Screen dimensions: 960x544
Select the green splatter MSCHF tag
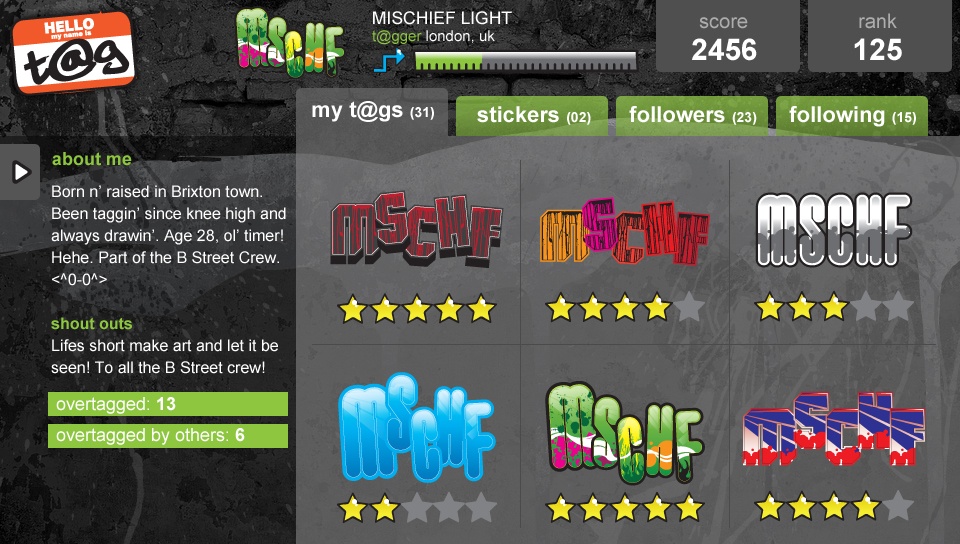[624, 432]
